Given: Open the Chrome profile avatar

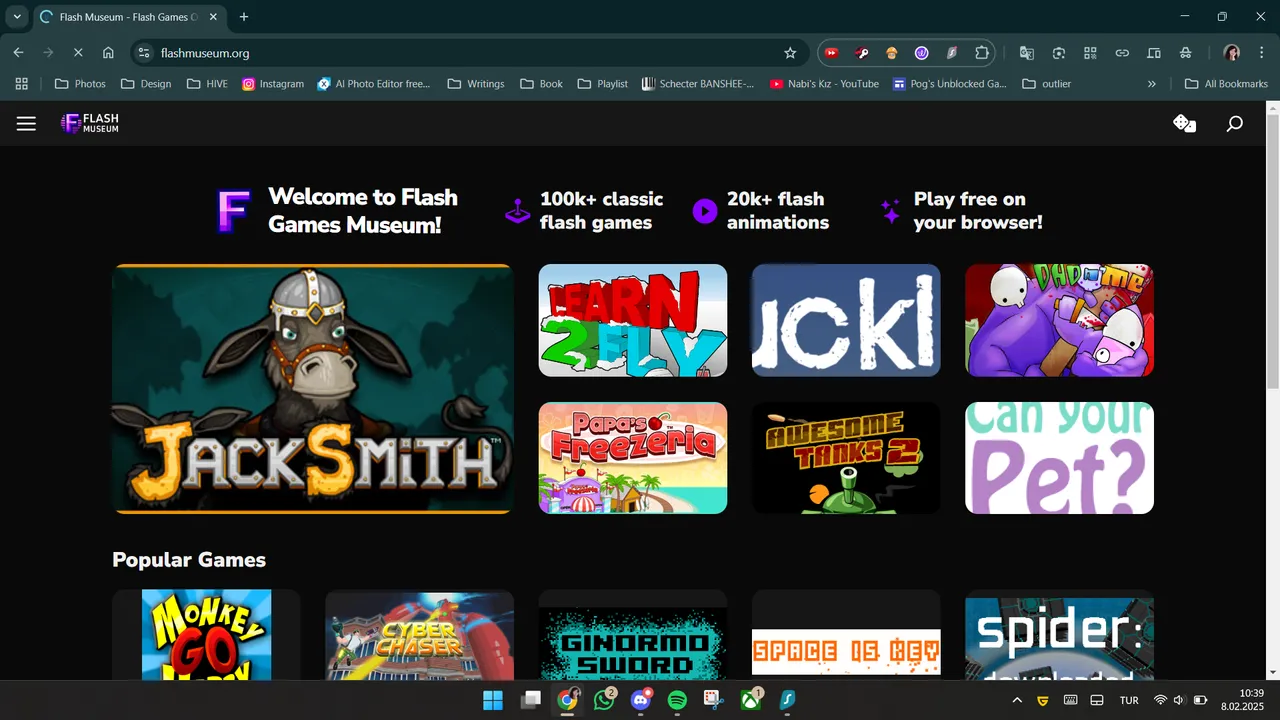Looking at the screenshot, I should pyautogui.click(x=1232, y=53).
